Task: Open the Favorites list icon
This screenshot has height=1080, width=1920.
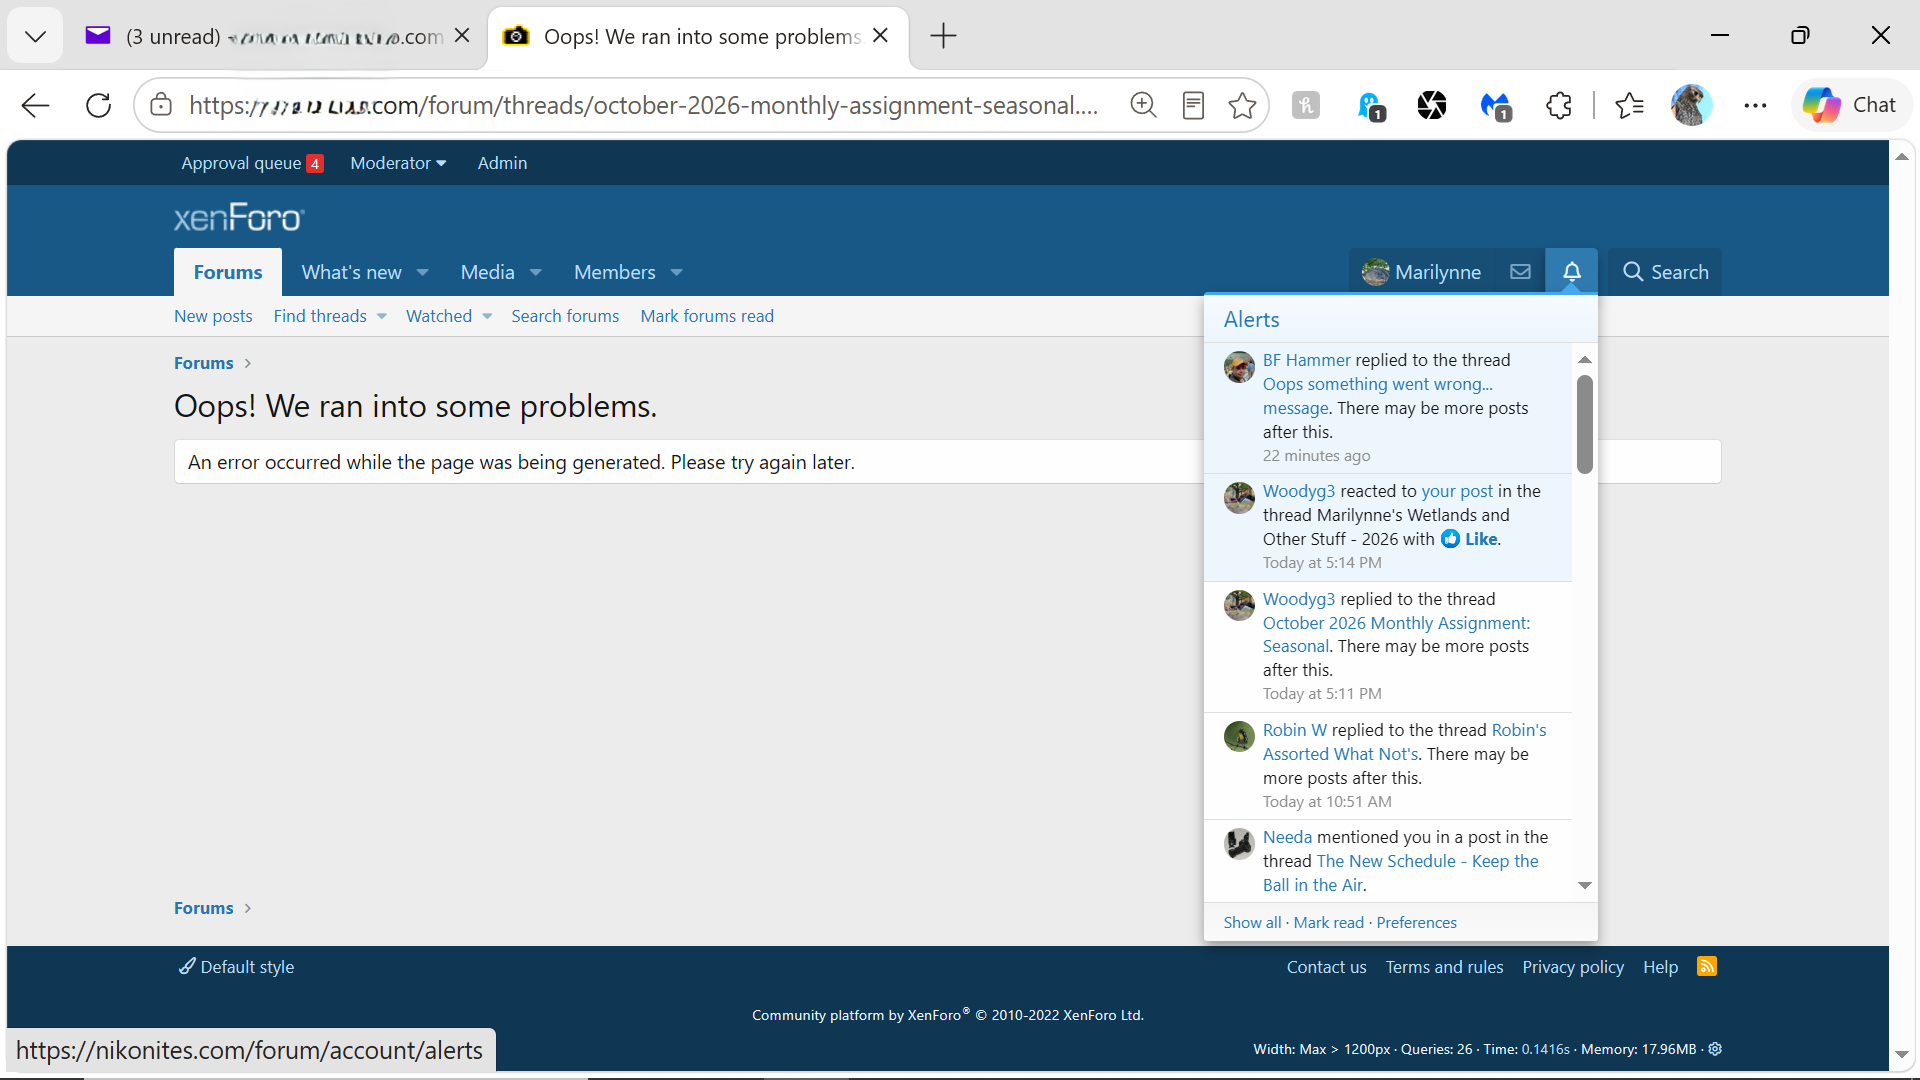Action: (x=1629, y=105)
